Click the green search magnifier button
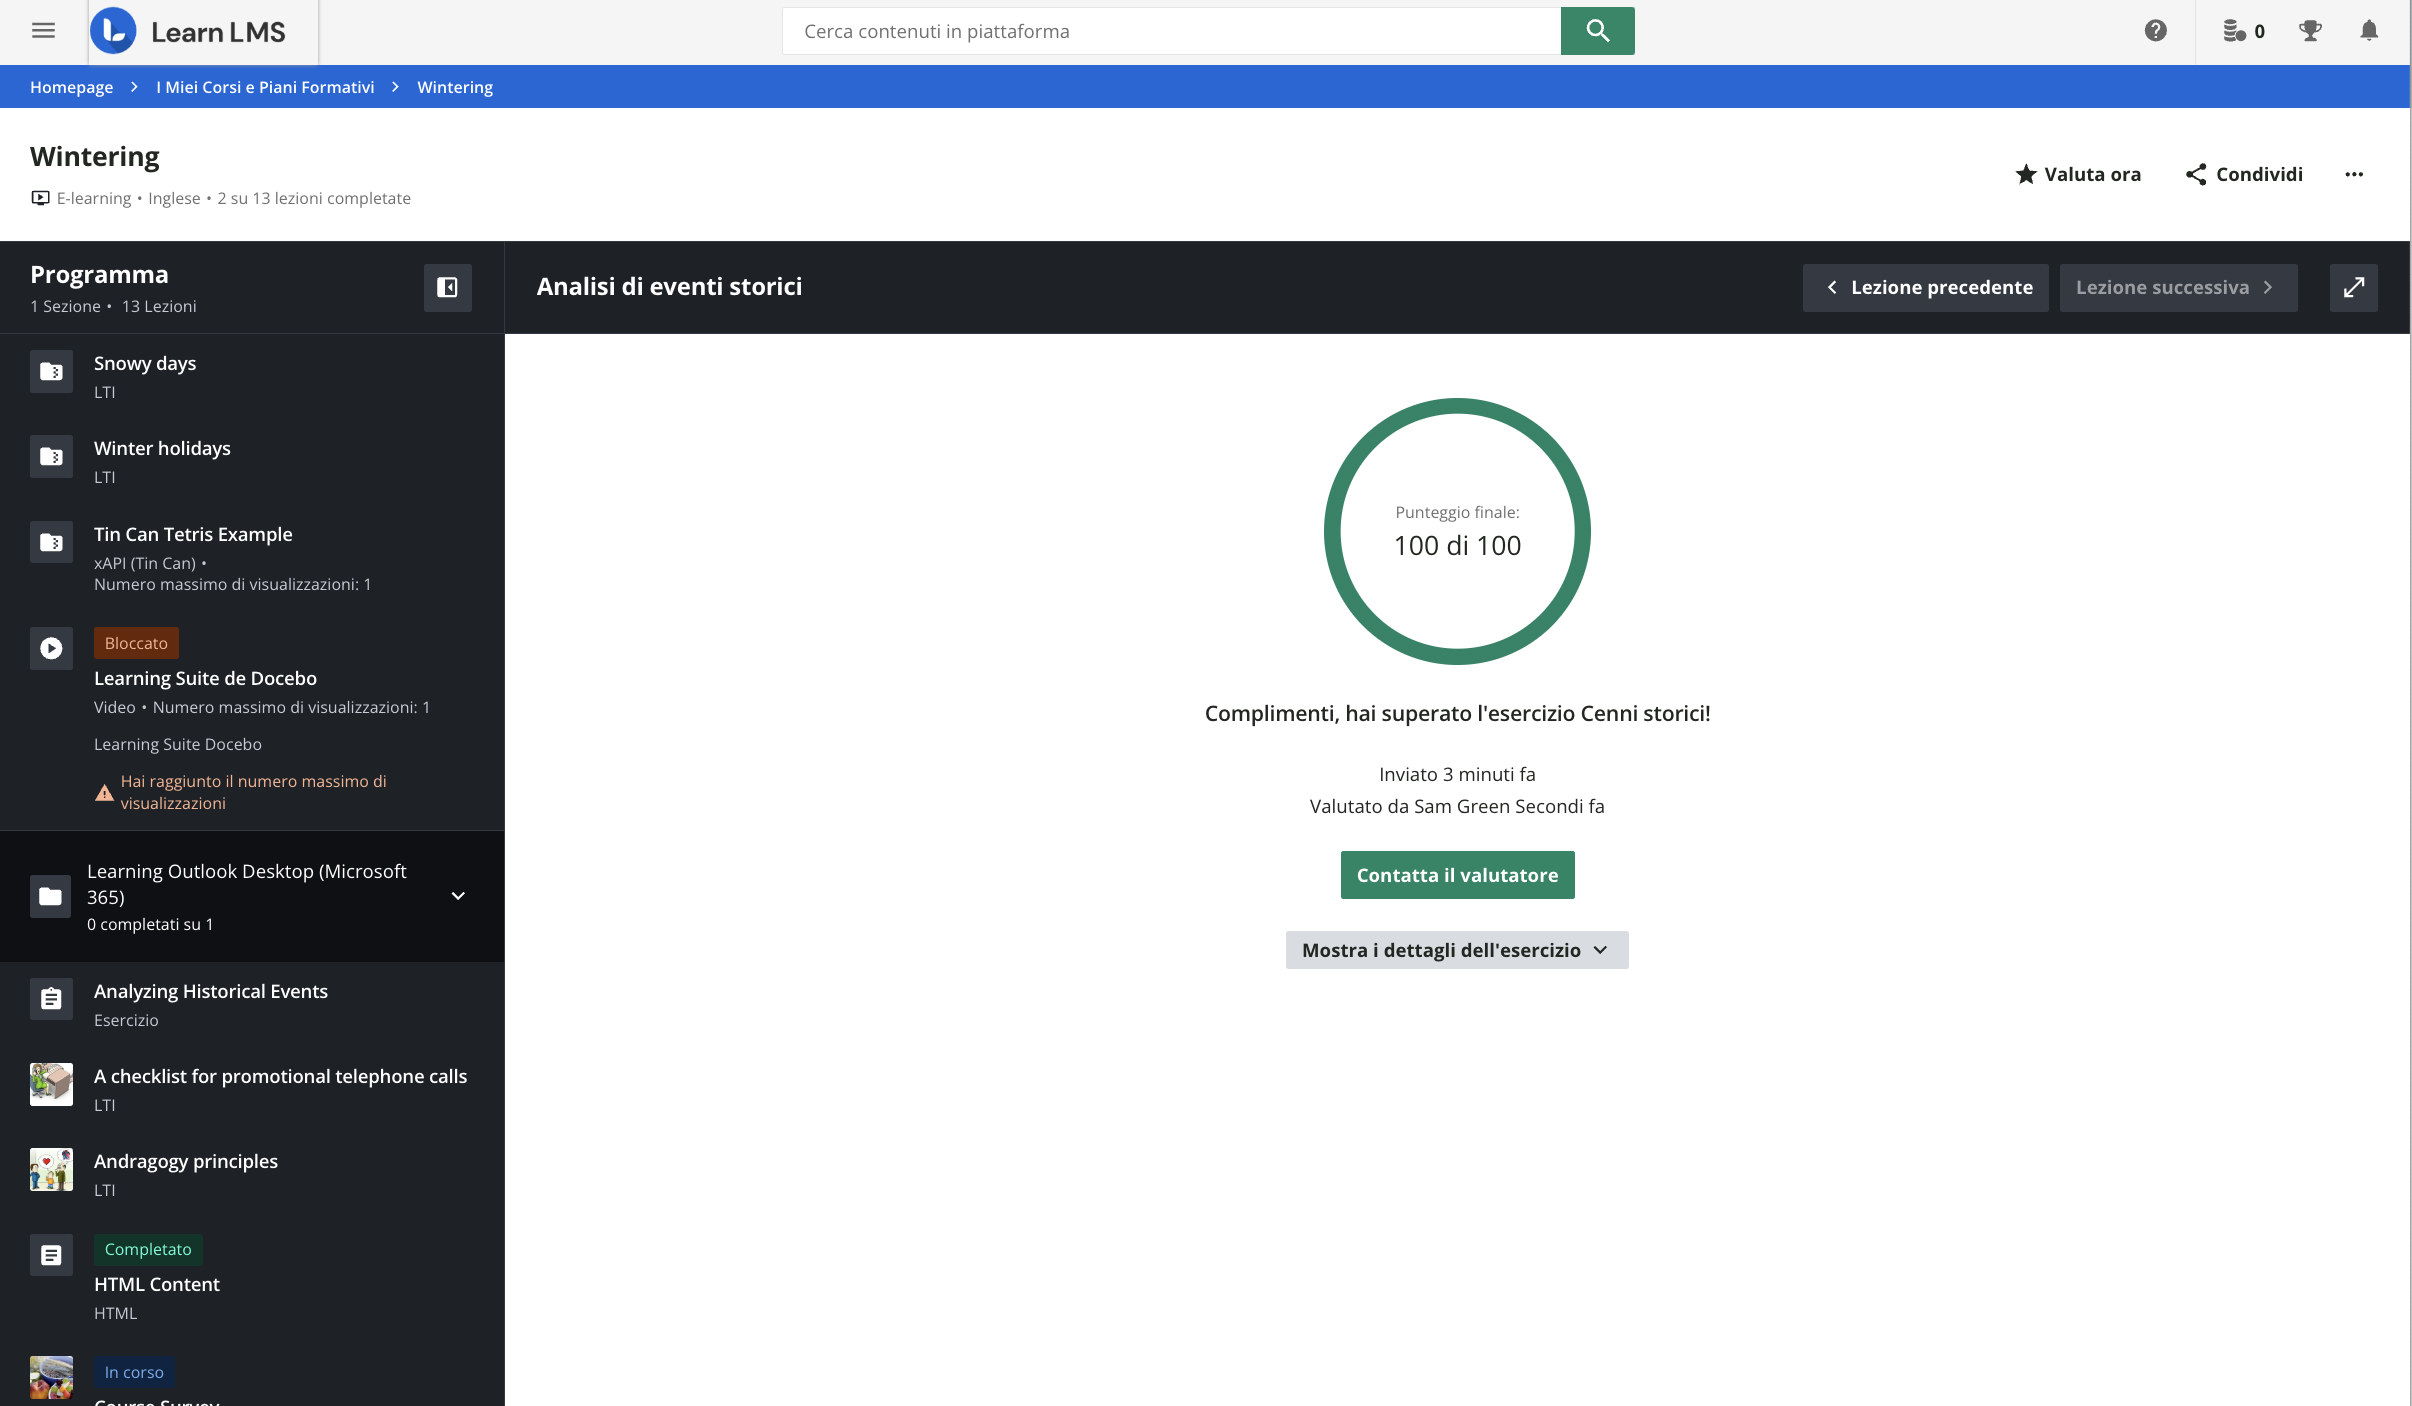The image size is (2412, 1406). (x=1597, y=31)
